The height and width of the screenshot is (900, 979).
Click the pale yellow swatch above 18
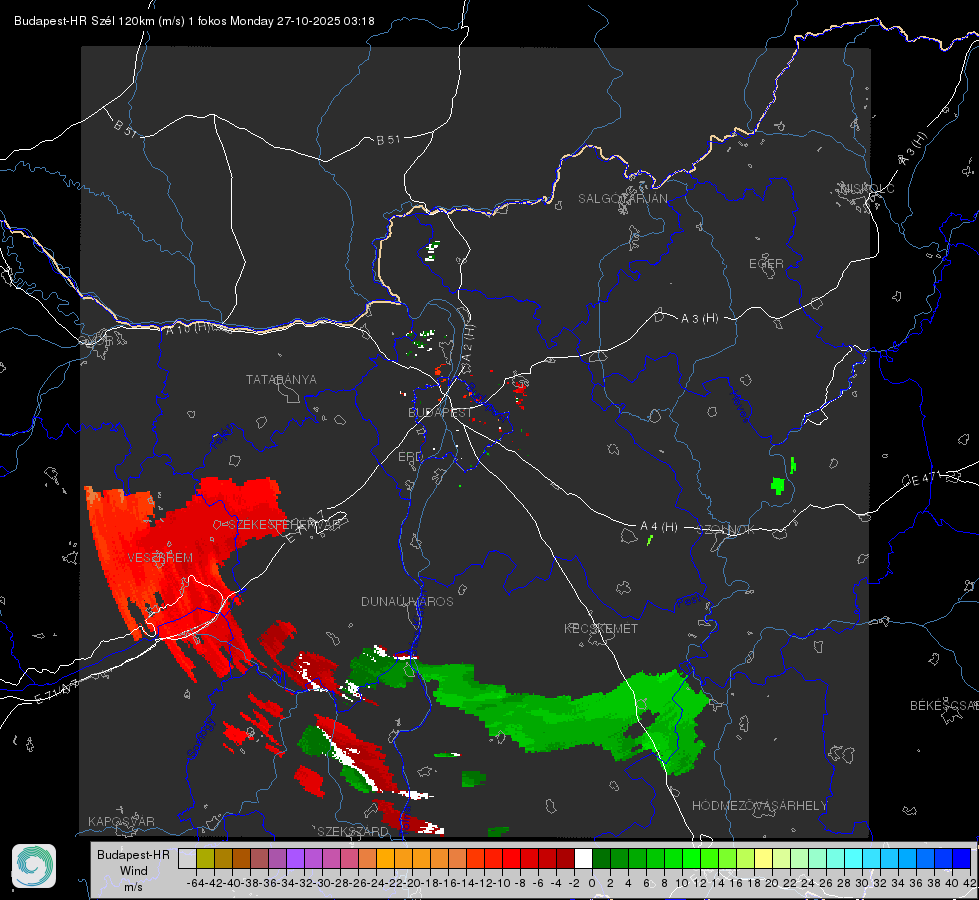764,858
